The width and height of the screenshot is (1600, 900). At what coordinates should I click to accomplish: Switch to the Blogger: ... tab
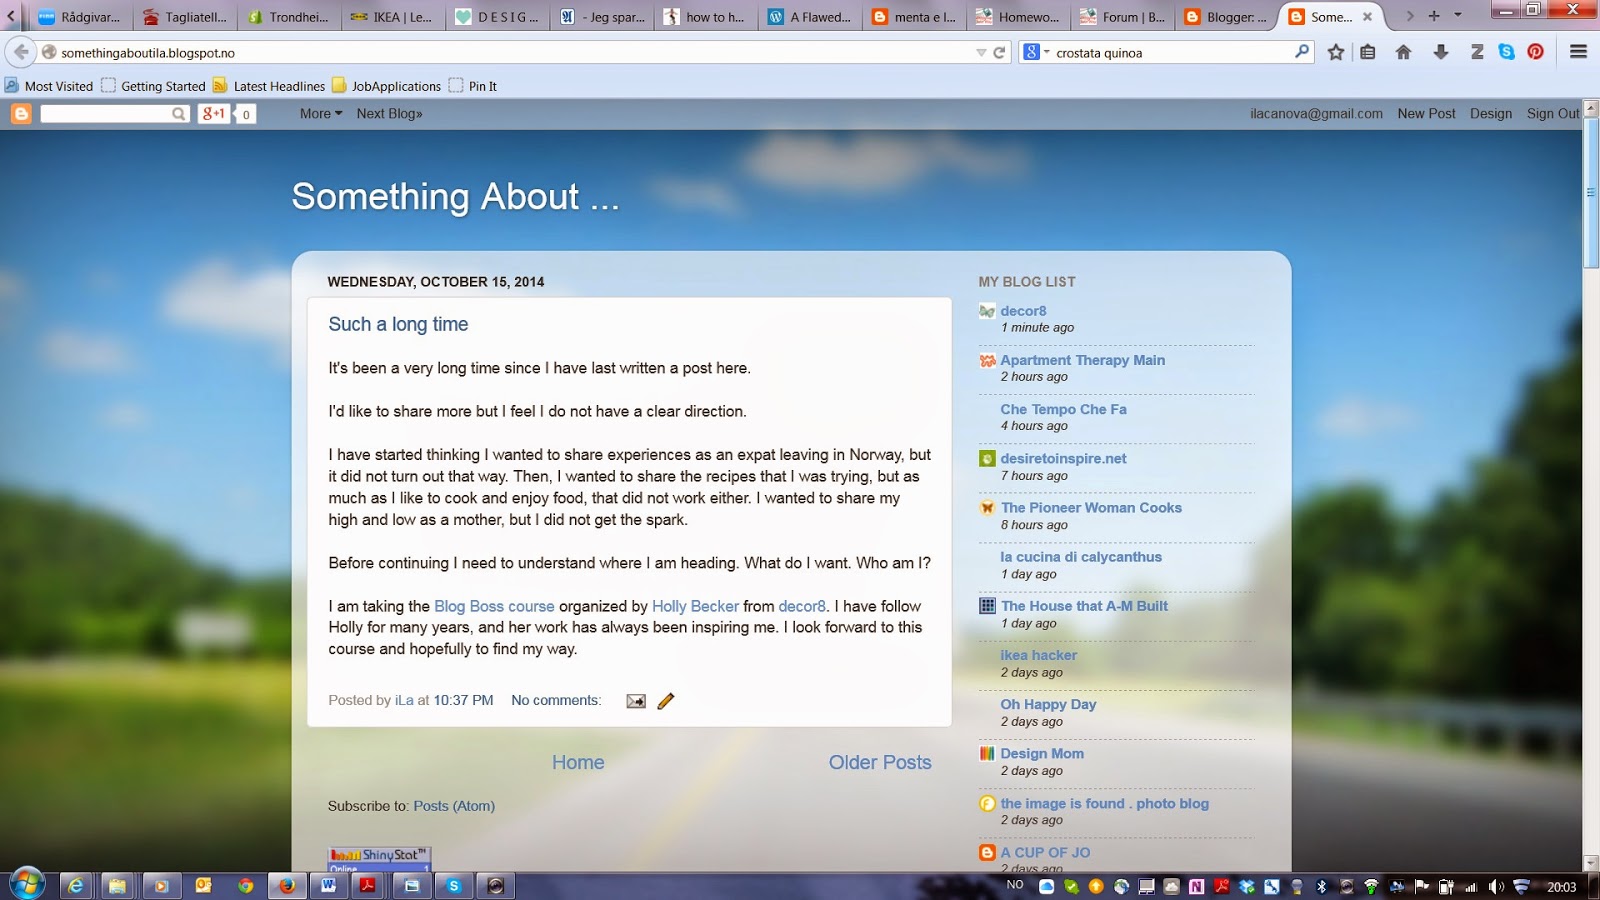(1226, 17)
